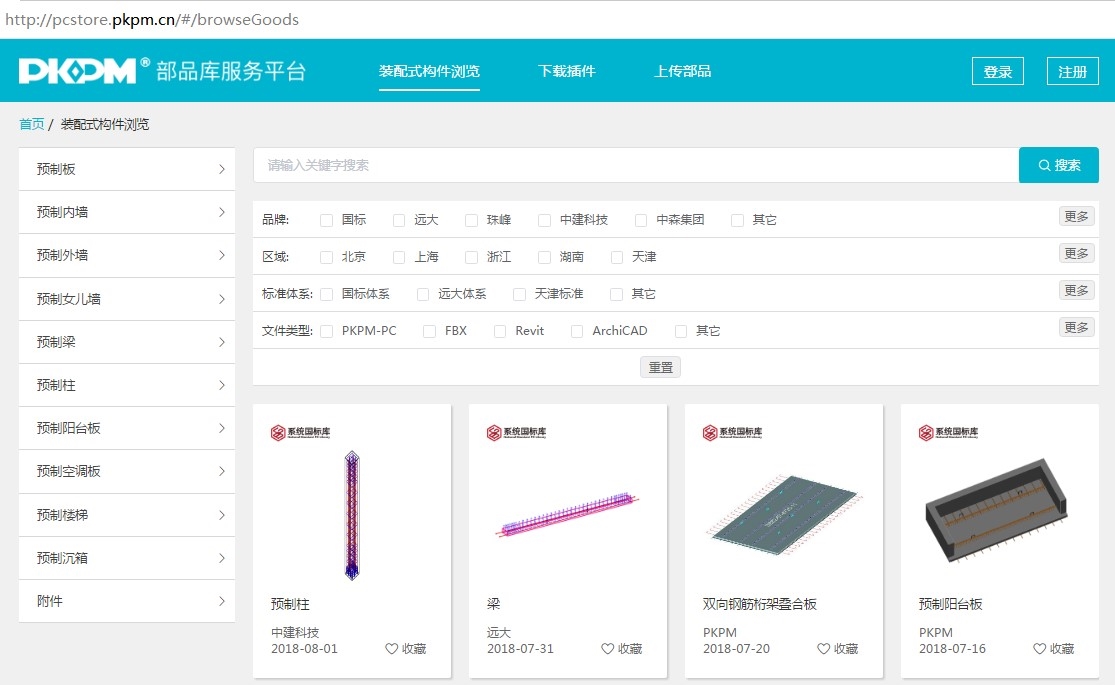Tick the Revit file type checkbox
Viewport: 1115px width, 685px height.
point(500,331)
